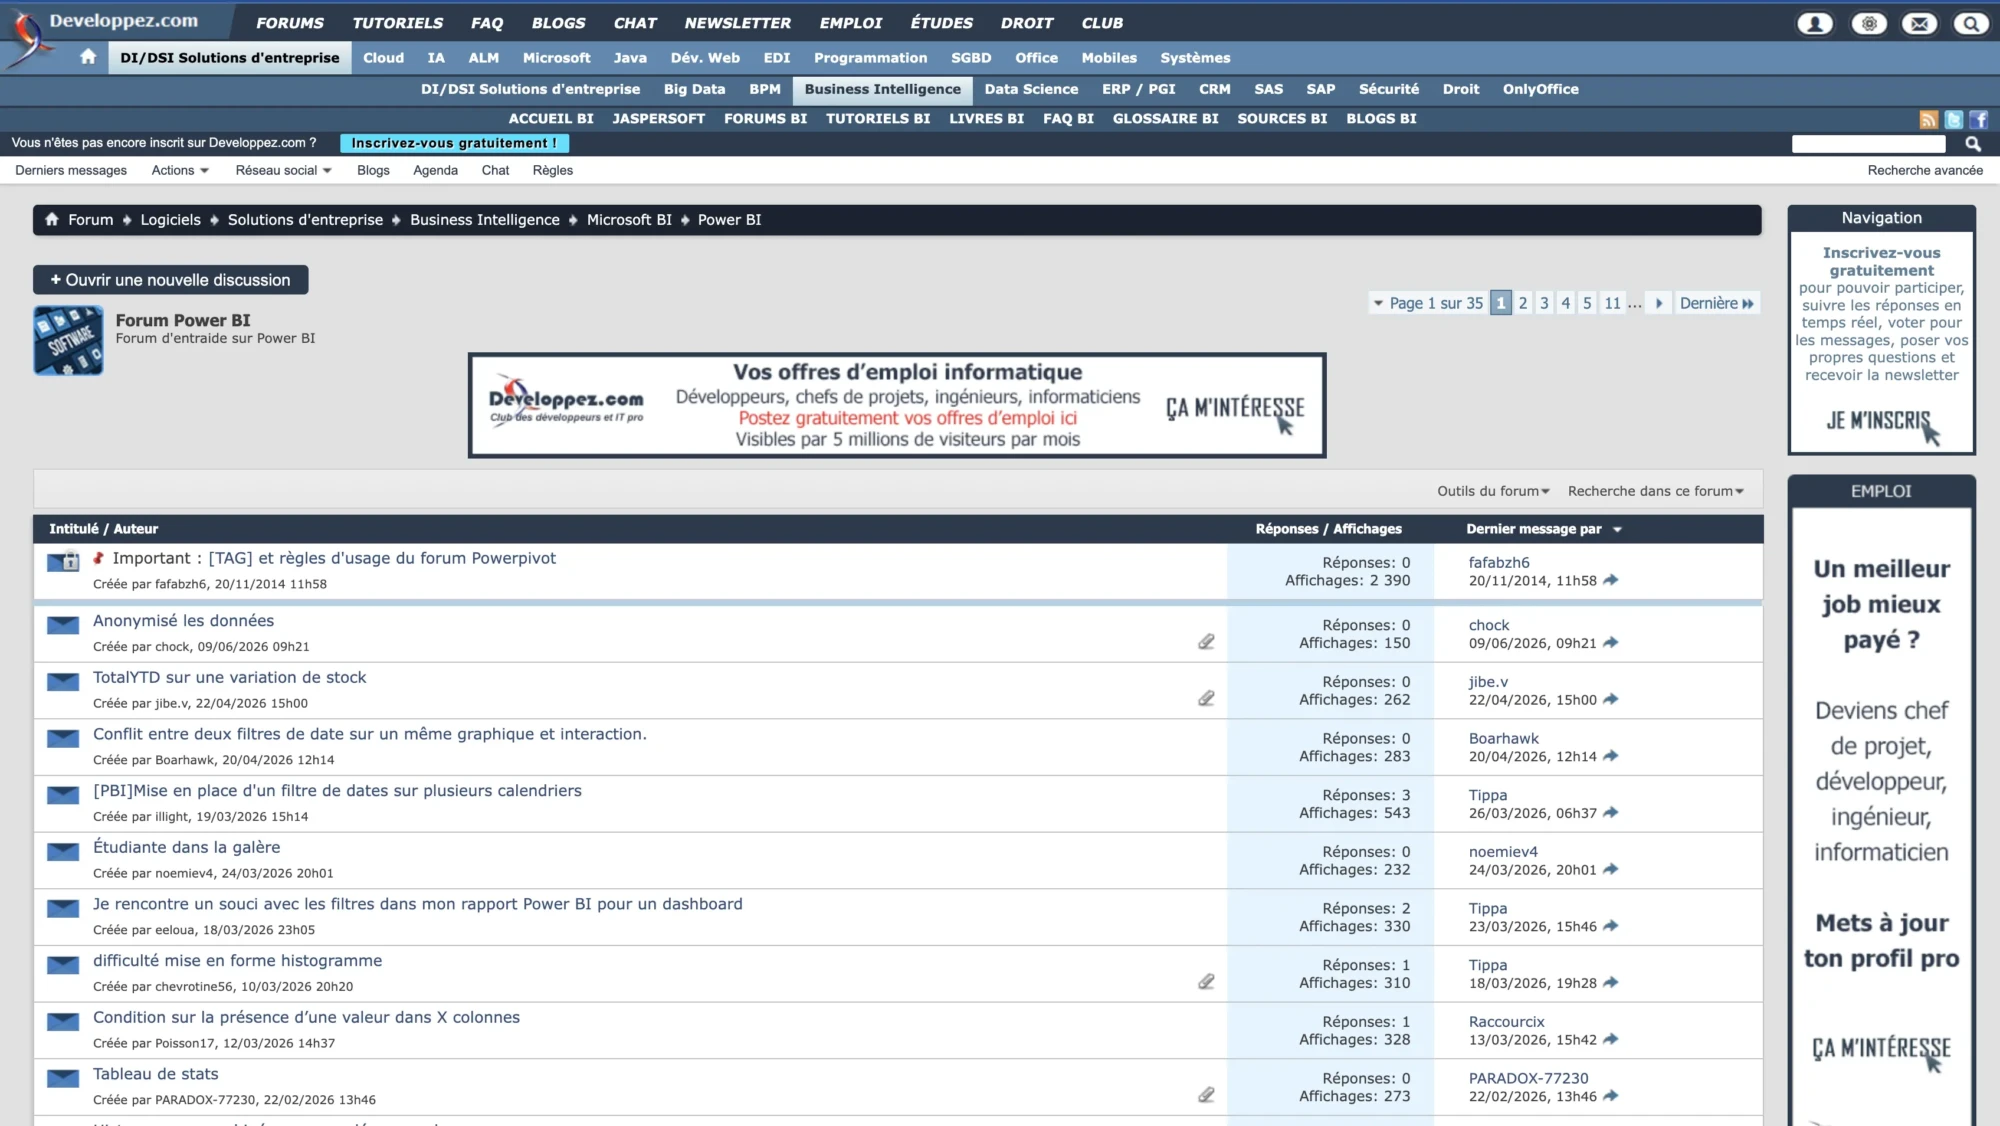Click paperclip icon on TotalYTD thread row
This screenshot has width=2000, height=1126.
click(x=1206, y=698)
